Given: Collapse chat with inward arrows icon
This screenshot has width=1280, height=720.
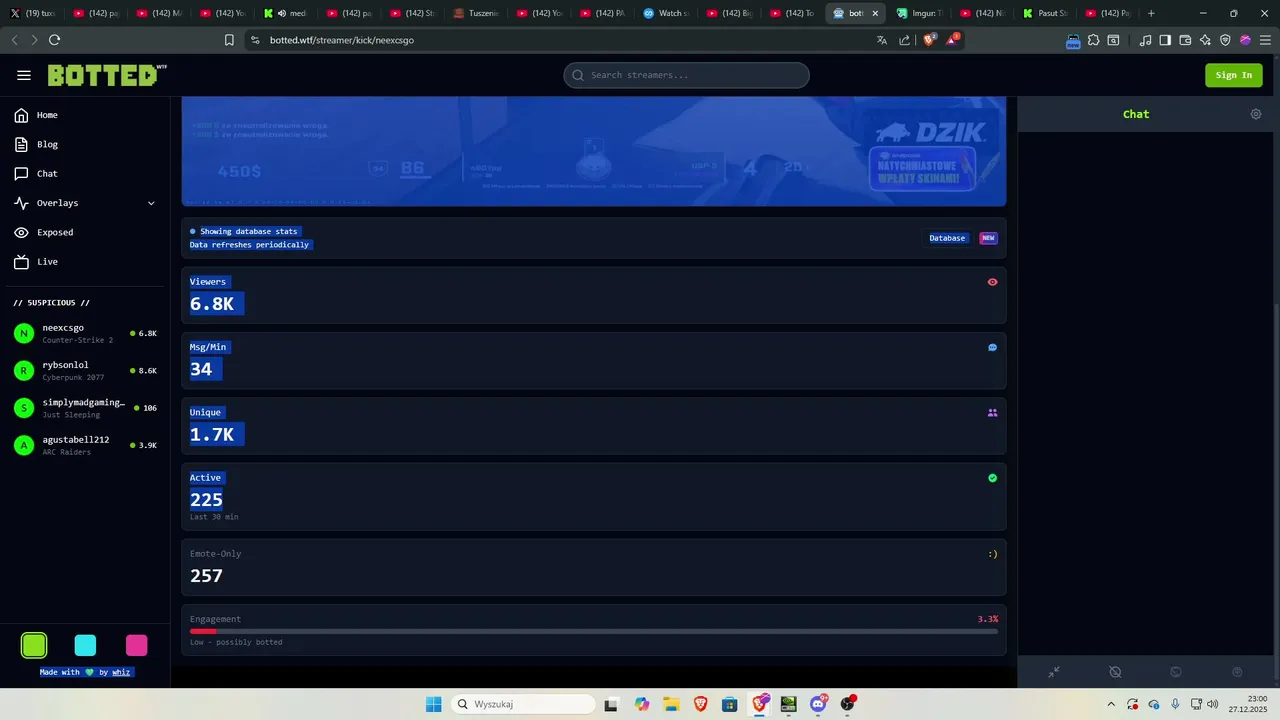Looking at the screenshot, I should click(x=1054, y=672).
